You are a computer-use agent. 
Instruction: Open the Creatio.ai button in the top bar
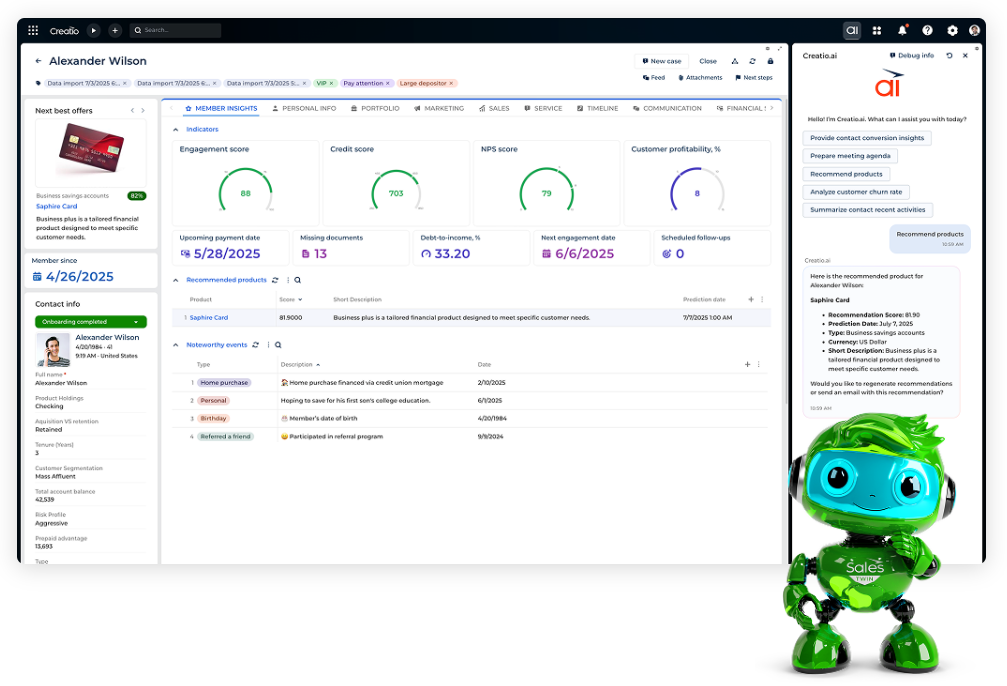click(x=852, y=30)
